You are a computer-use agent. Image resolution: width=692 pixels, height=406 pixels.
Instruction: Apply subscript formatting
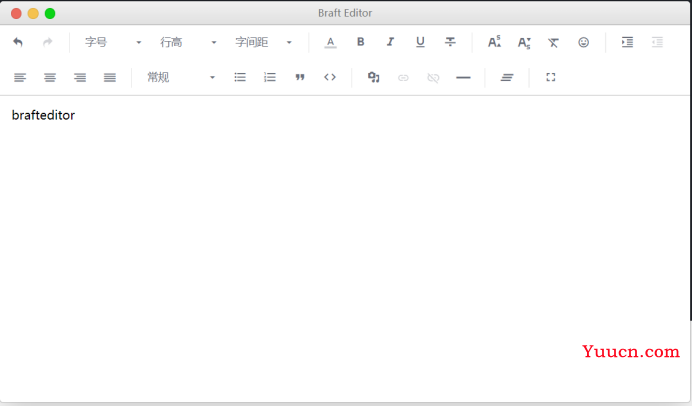click(524, 42)
